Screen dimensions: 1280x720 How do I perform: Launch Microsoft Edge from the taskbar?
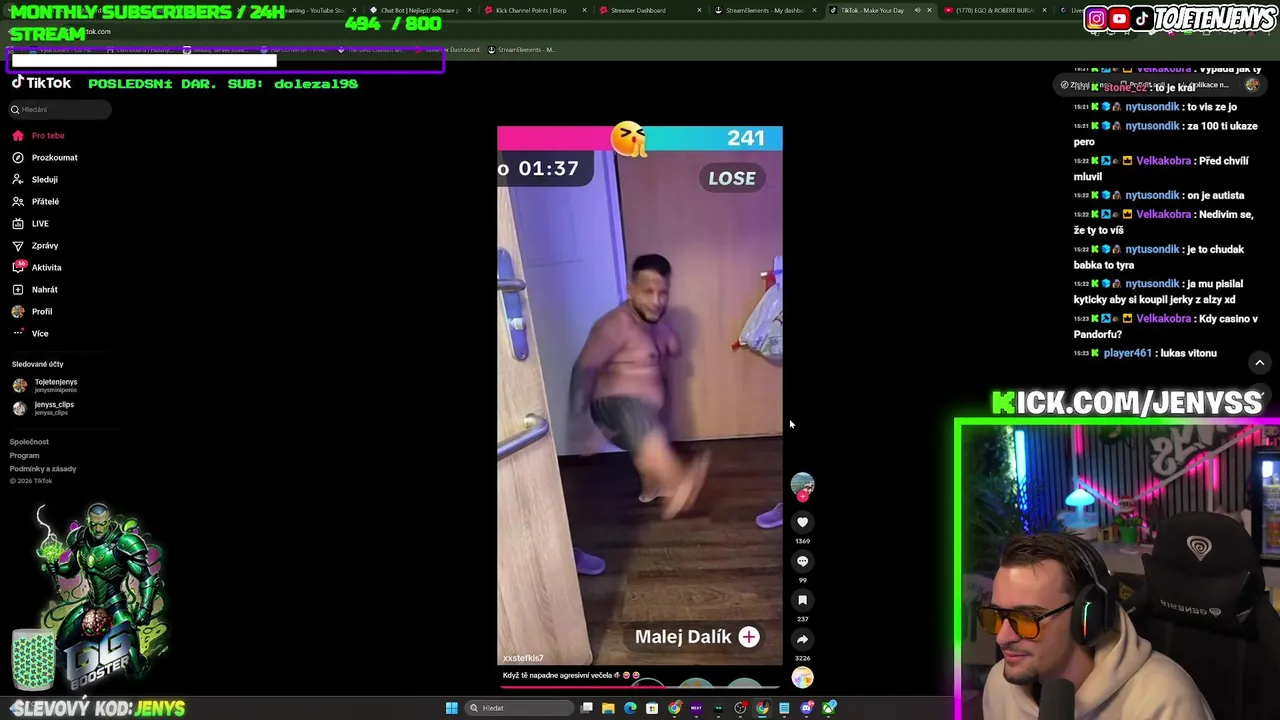point(630,708)
